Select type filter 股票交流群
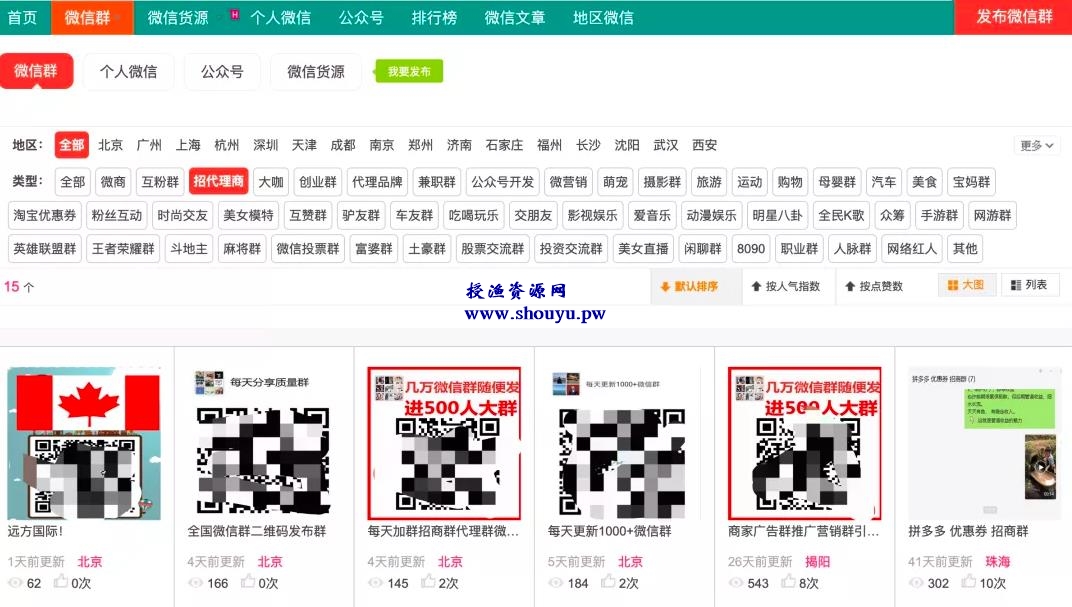Image resolution: width=1072 pixels, height=607 pixels. pos(492,249)
